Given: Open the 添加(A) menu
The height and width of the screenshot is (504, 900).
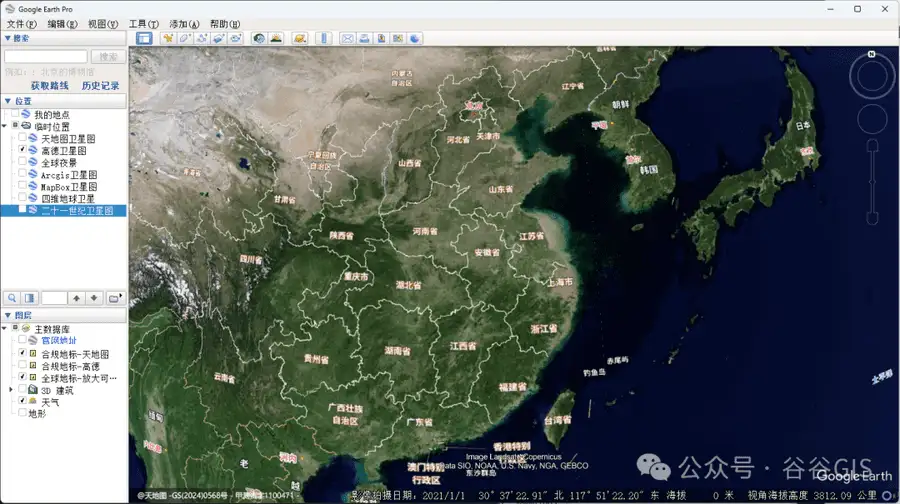Looking at the screenshot, I should tap(184, 24).
